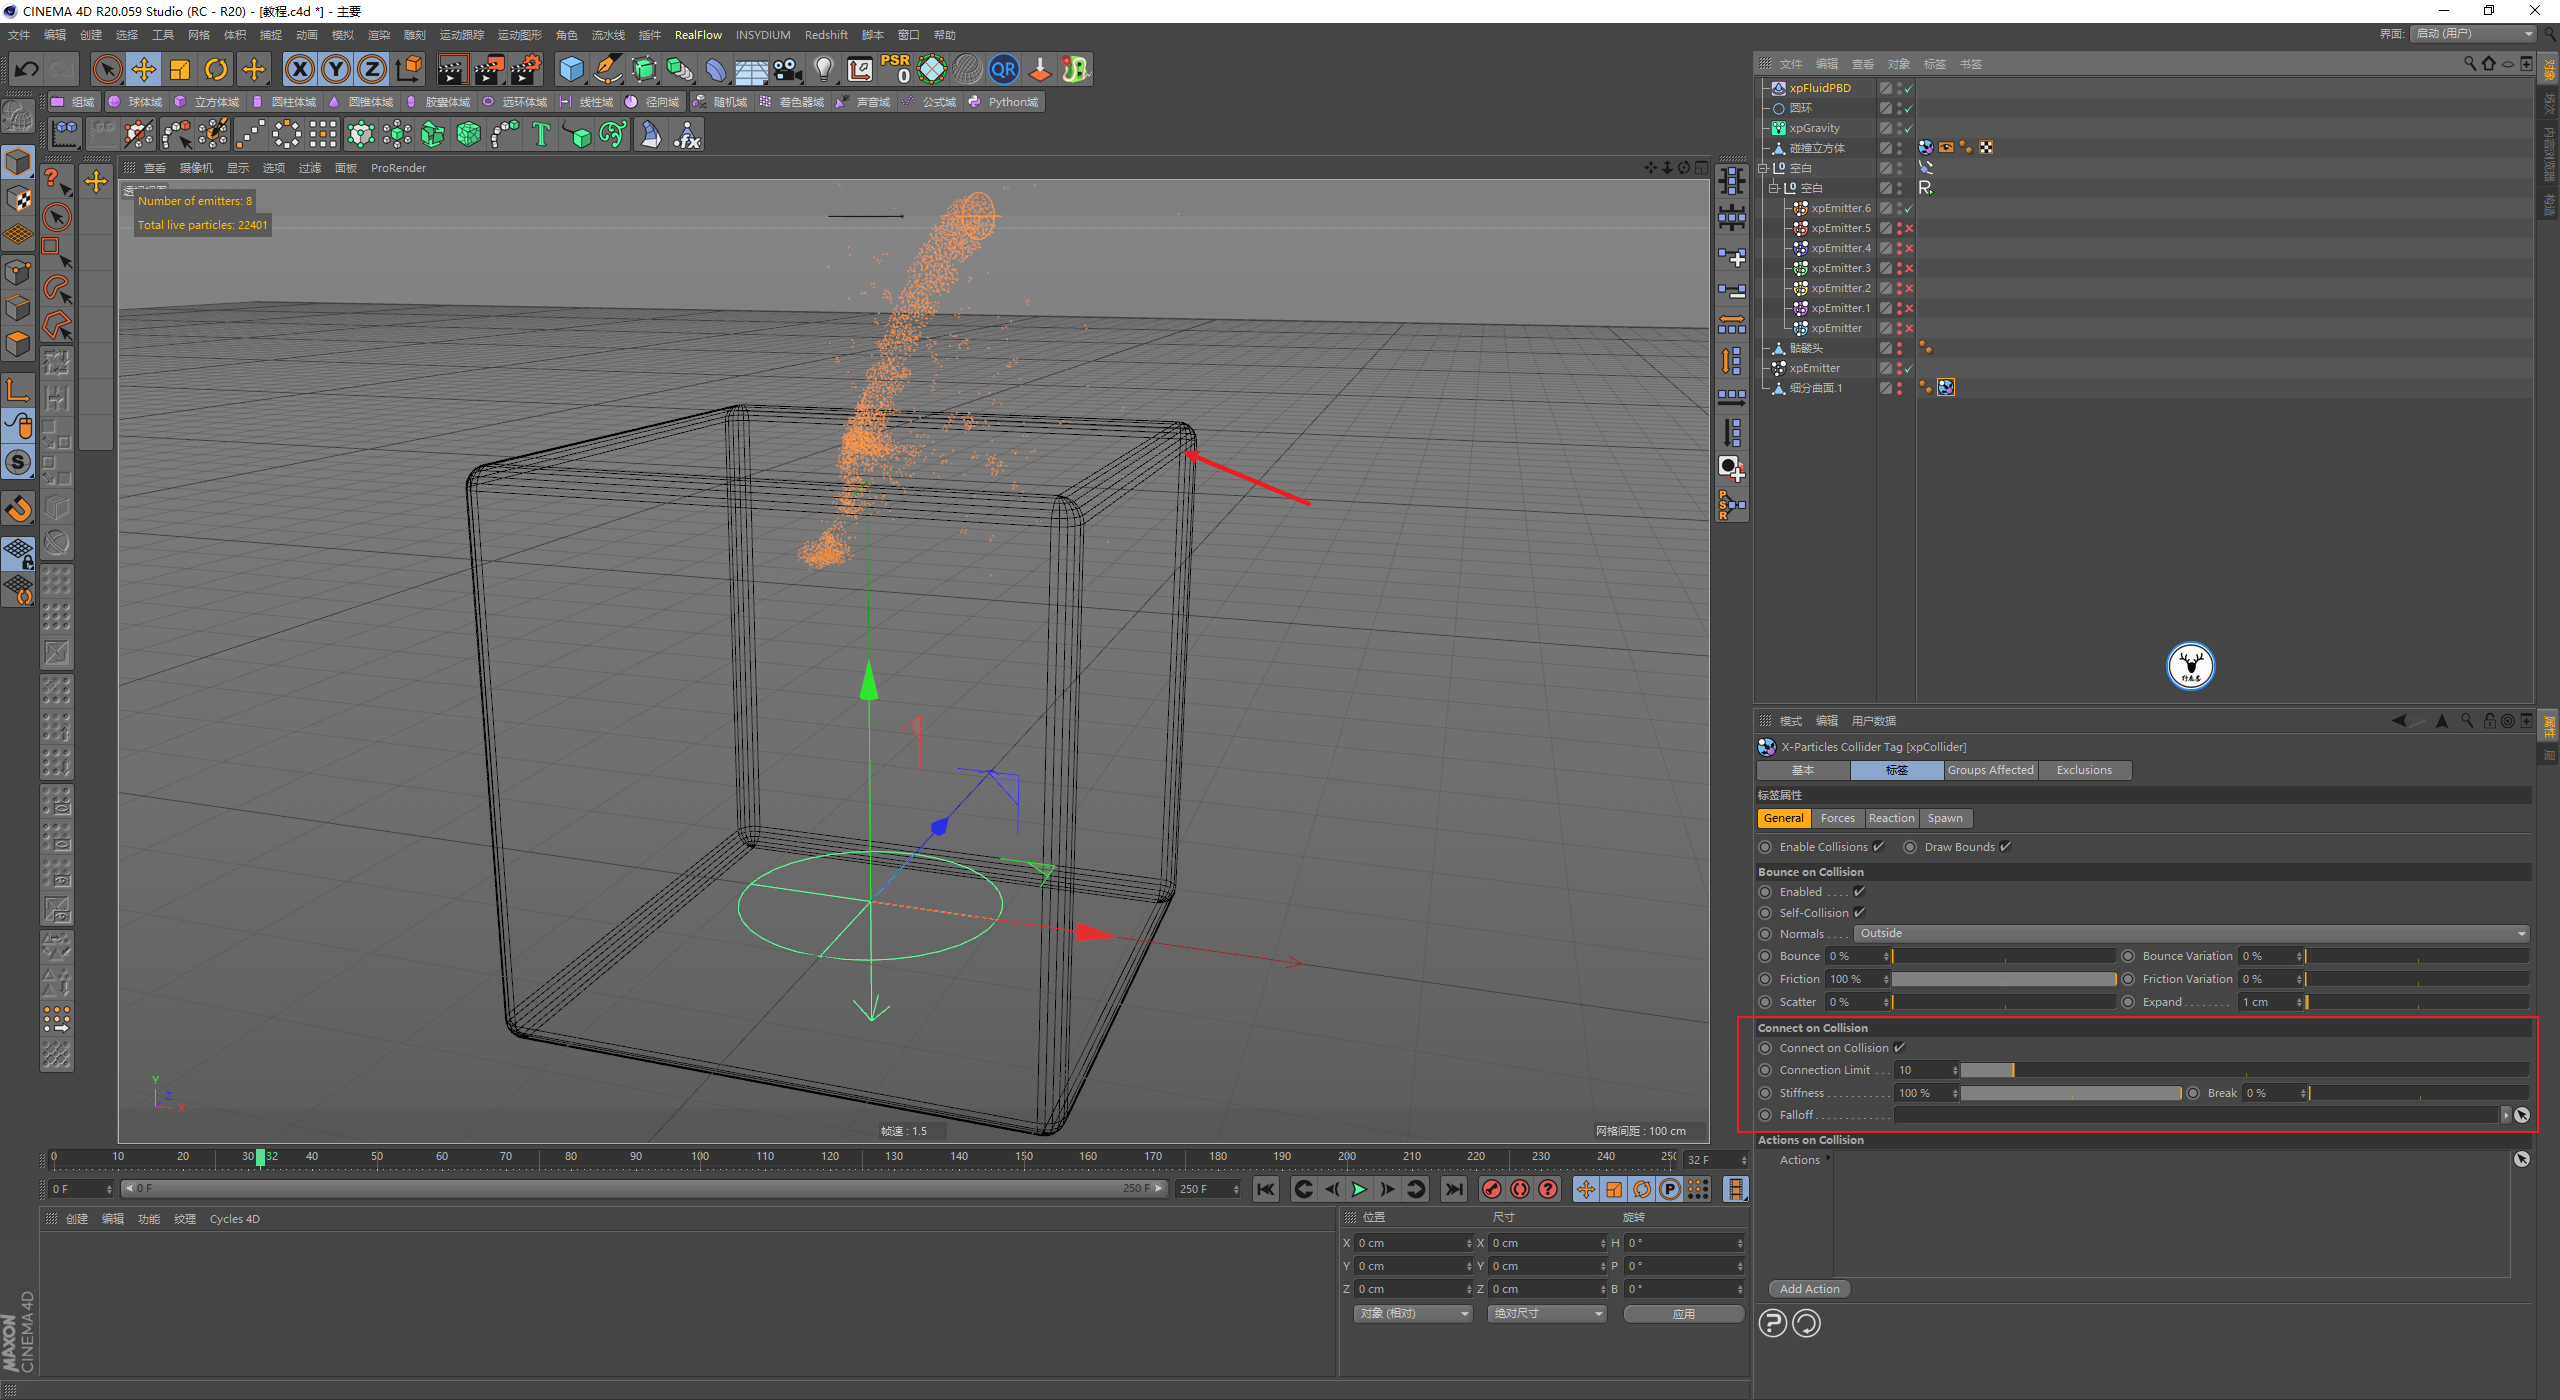This screenshot has height=1400, width=2560.
Task: Toggle the xpGravity enable check mark
Action: (1908, 128)
